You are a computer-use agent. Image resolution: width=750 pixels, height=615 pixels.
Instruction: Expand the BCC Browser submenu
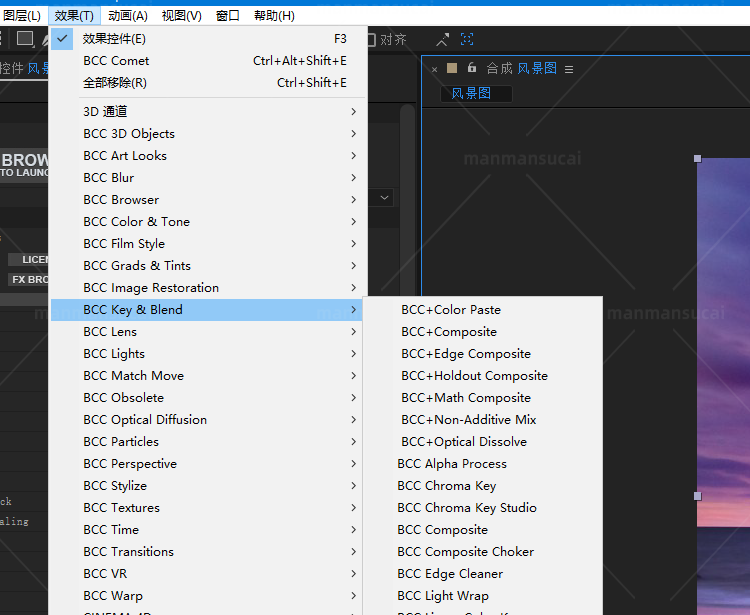pos(208,199)
